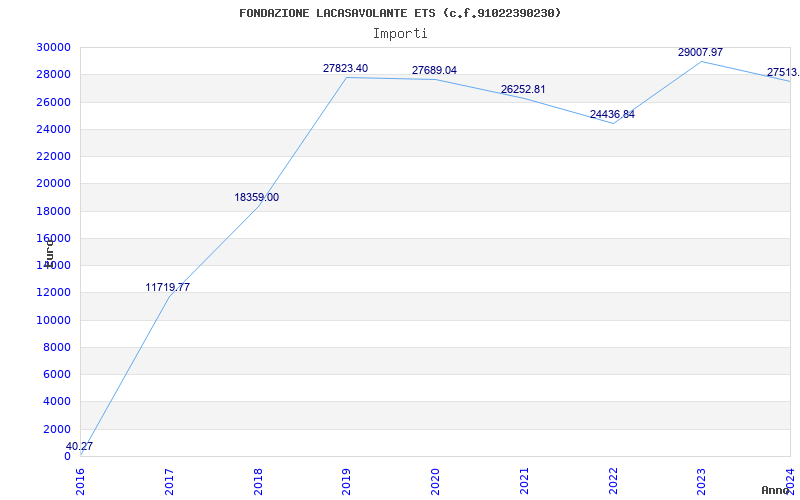Viewport: 800px width, 500px height.
Task: Select the 40.27 data label
Action: point(79,446)
